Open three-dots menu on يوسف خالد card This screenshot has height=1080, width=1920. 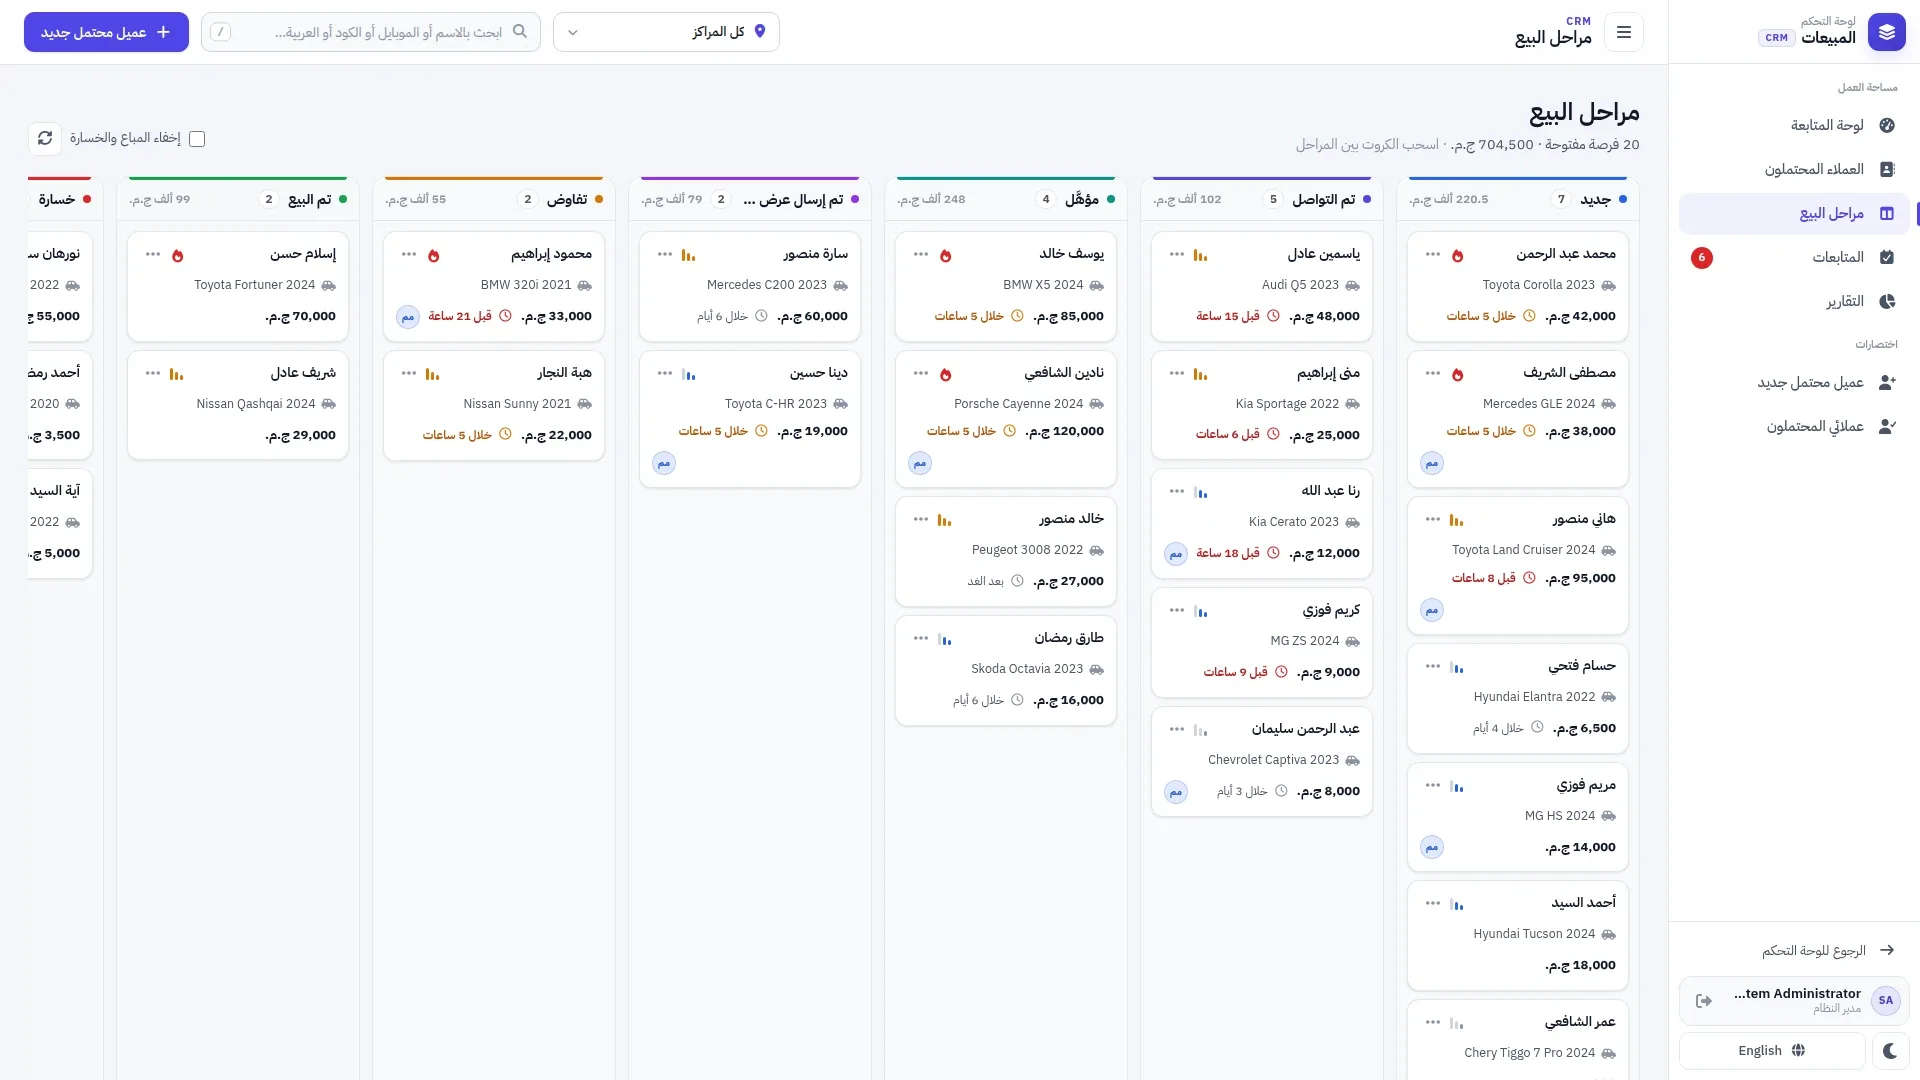921,254
